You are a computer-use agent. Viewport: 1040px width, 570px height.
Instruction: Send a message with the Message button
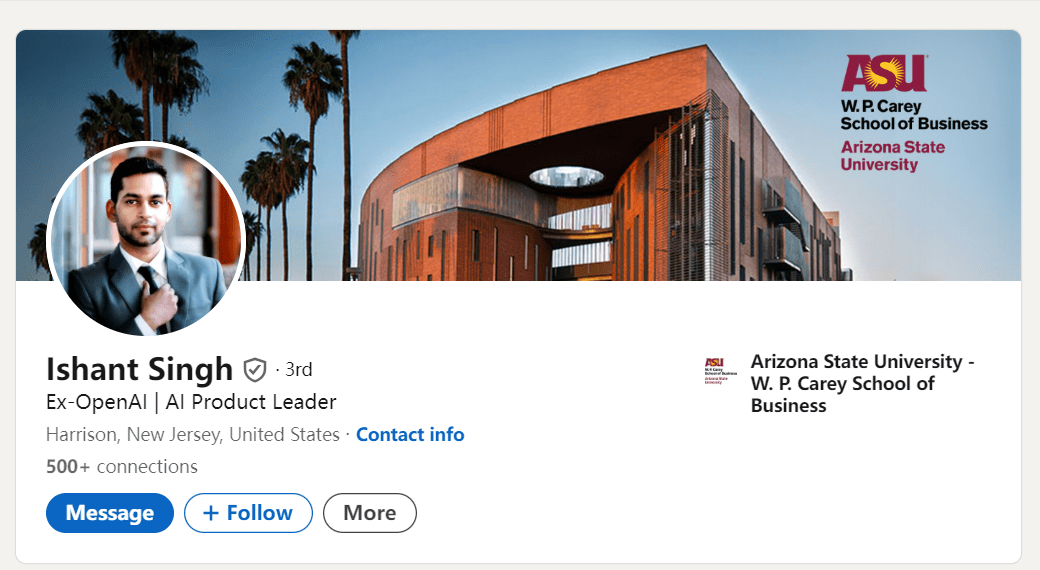point(110,513)
